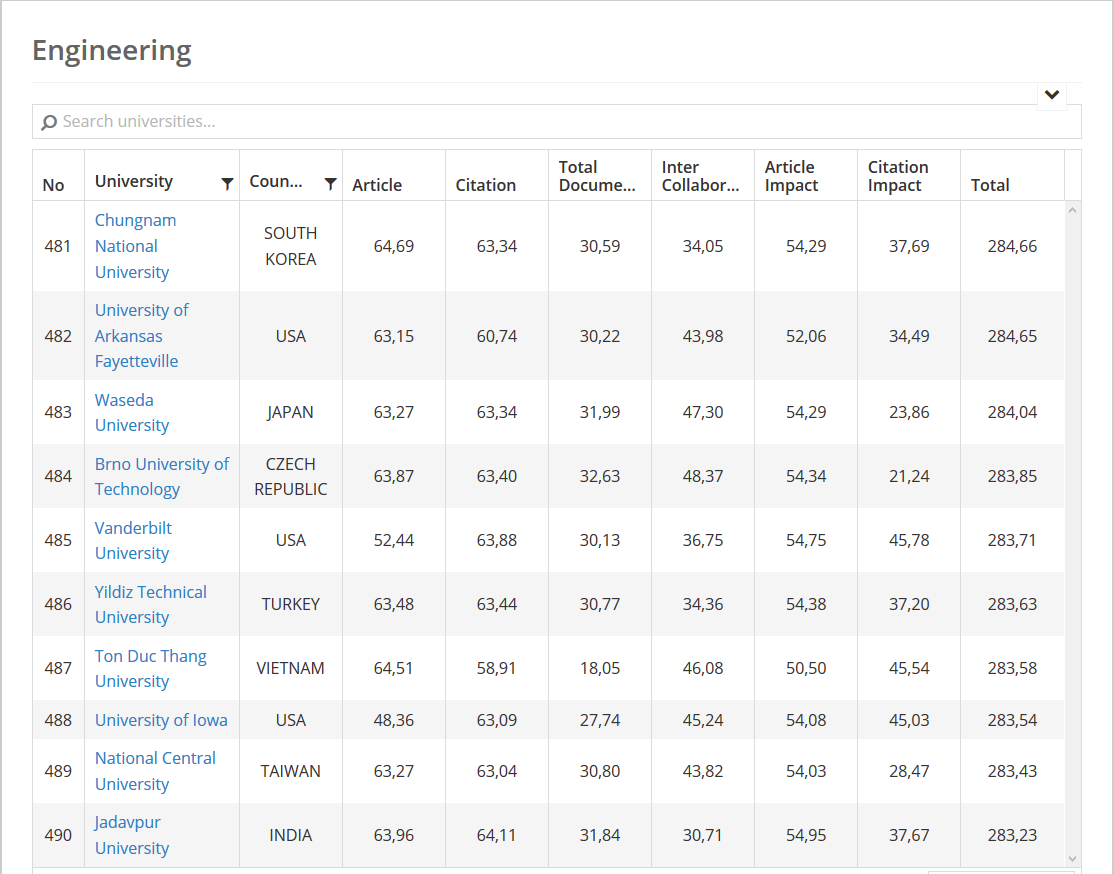This screenshot has width=1114, height=874.
Task: Open Chungnam National University link
Action: (x=136, y=246)
